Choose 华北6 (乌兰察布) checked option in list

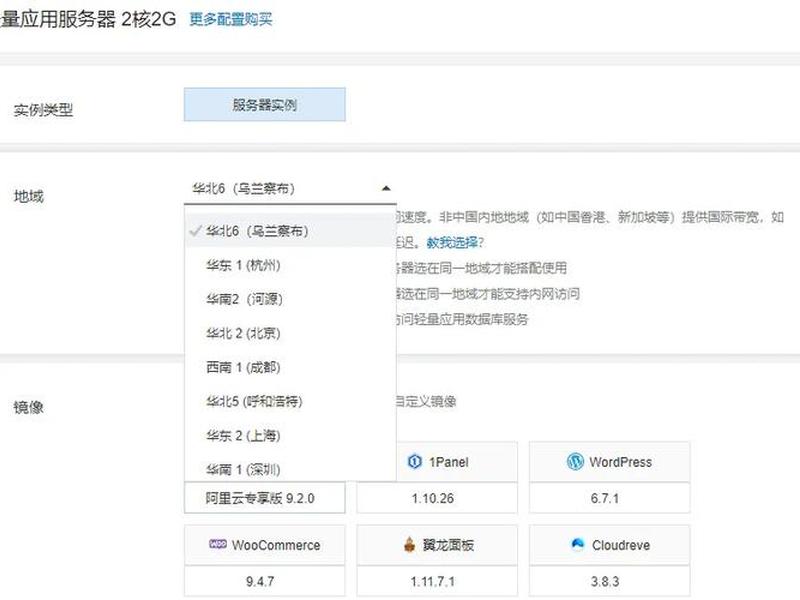[x=290, y=231]
